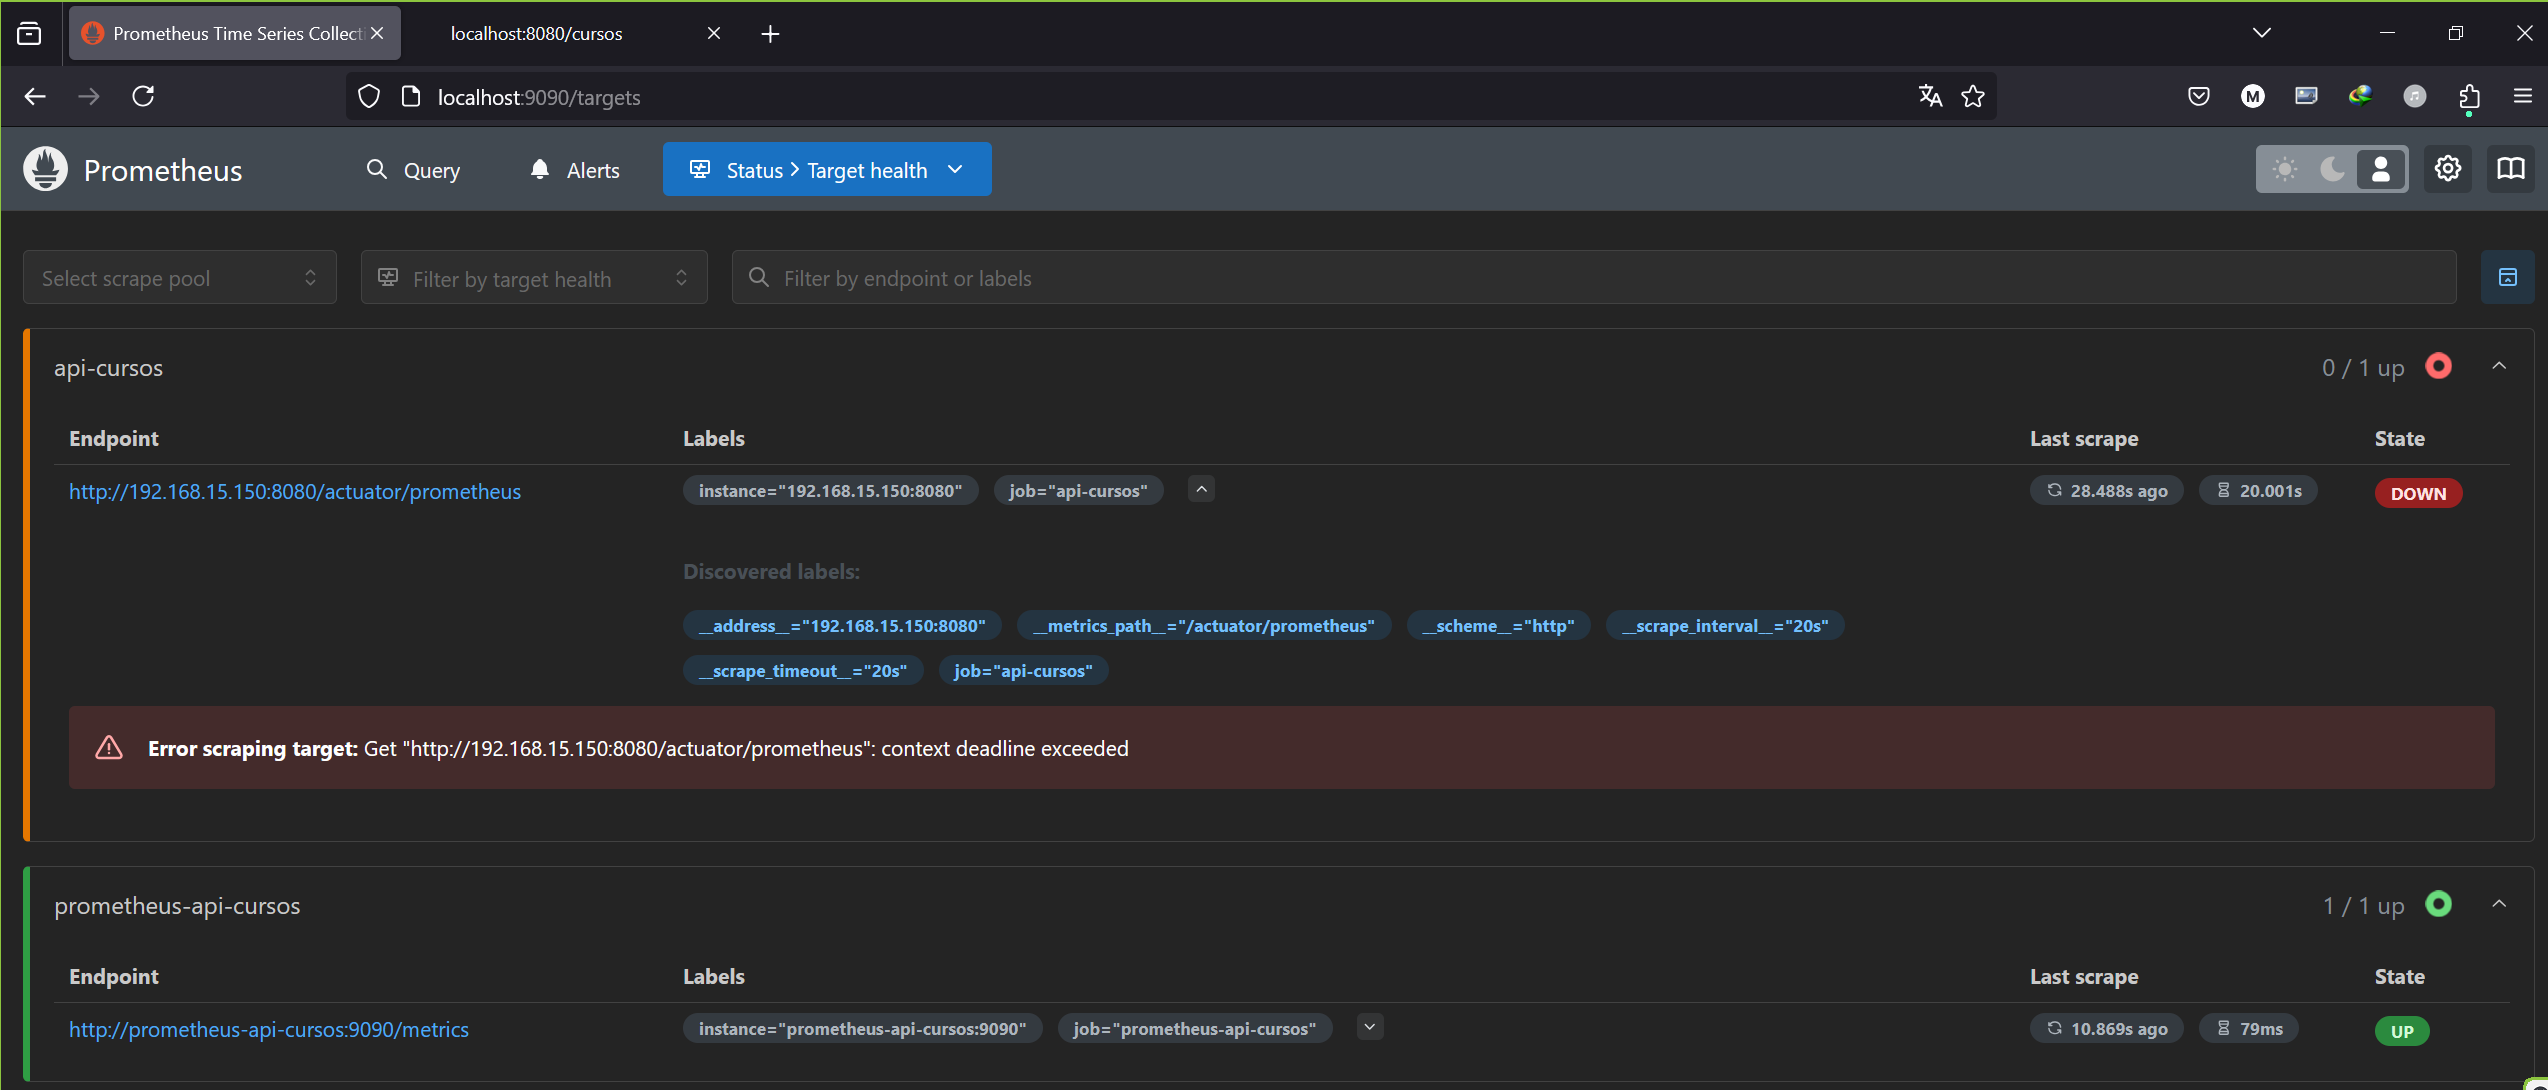Go forward in browser history

(x=89, y=96)
